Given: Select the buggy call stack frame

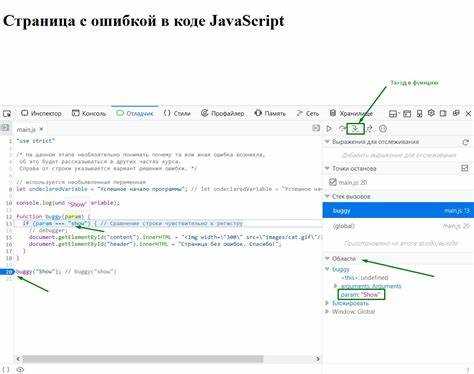Looking at the screenshot, I should 398,211.
